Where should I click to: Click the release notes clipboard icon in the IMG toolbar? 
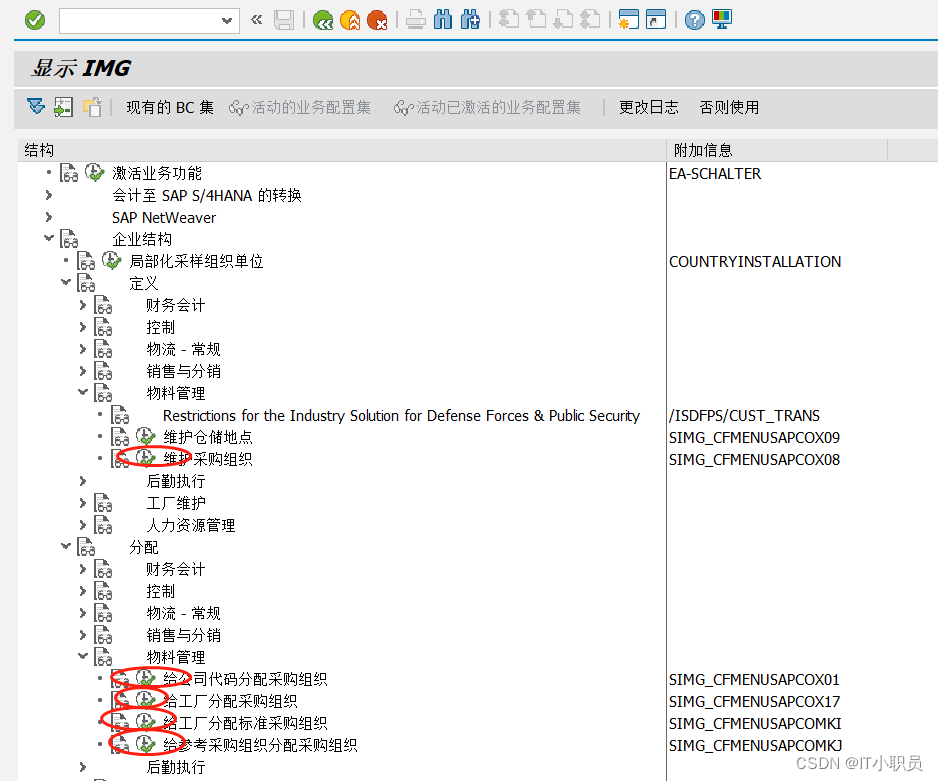[x=92, y=107]
